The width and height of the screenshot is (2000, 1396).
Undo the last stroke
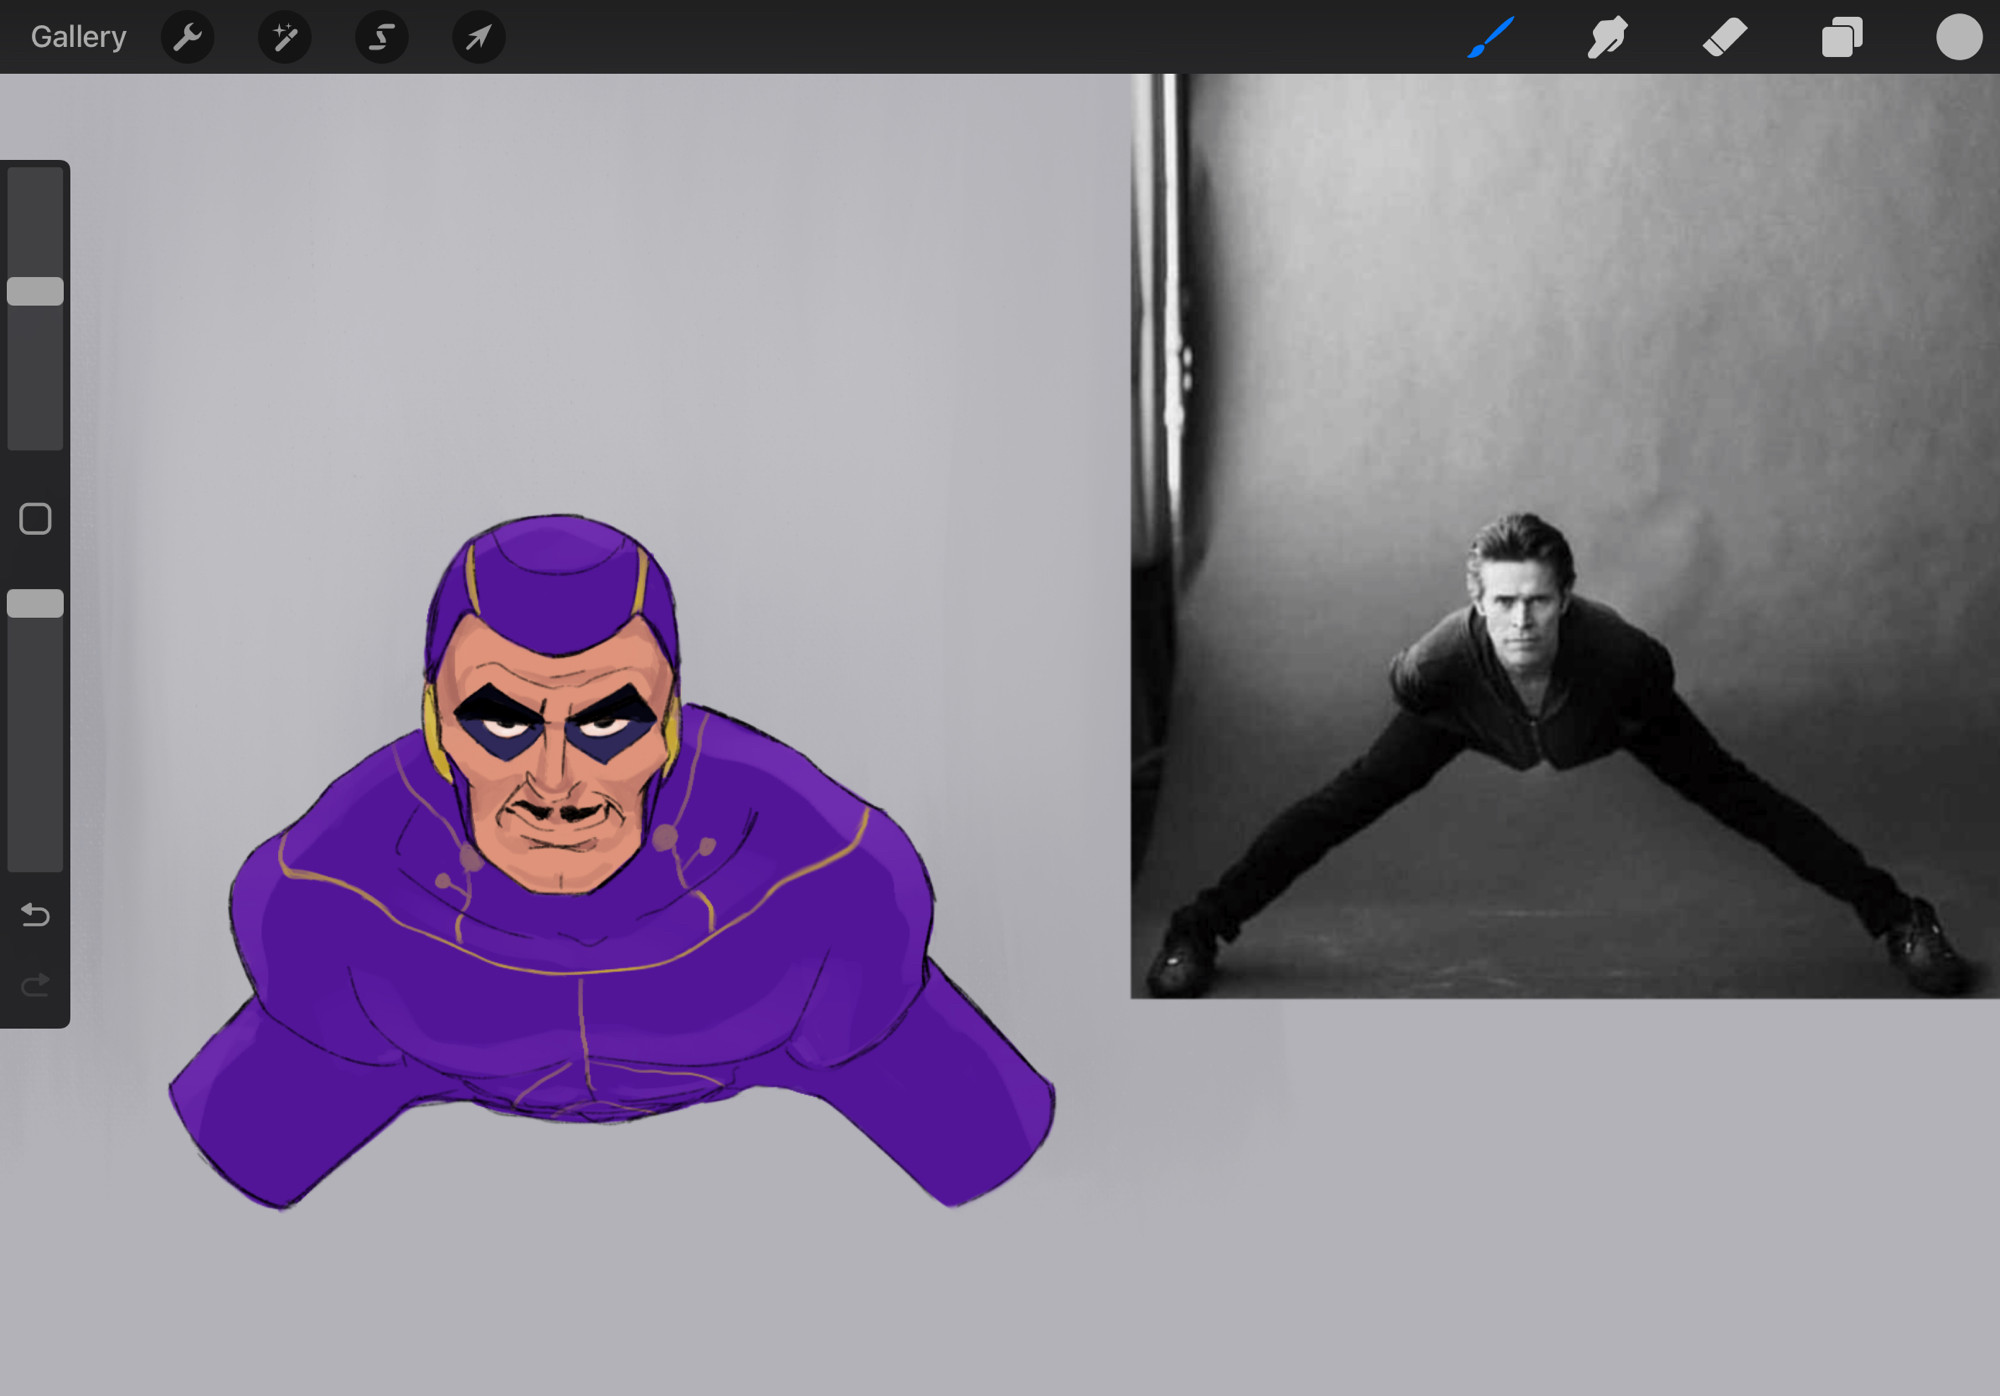tap(35, 914)
